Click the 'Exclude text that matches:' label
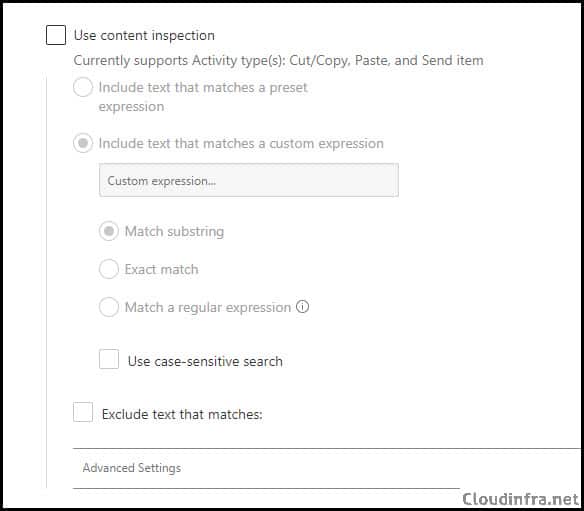 coord(182,414)
